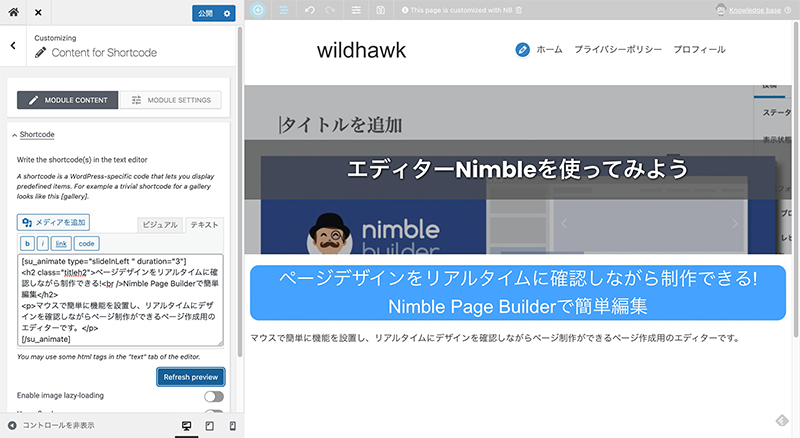
Task: Click the bold 'b' quicktag button
Action: tap(28, 243)
